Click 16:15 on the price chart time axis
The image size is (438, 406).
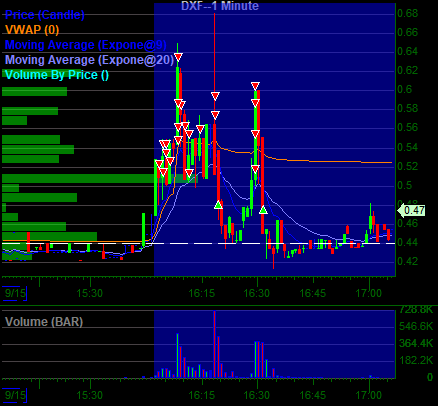point(202,293)
